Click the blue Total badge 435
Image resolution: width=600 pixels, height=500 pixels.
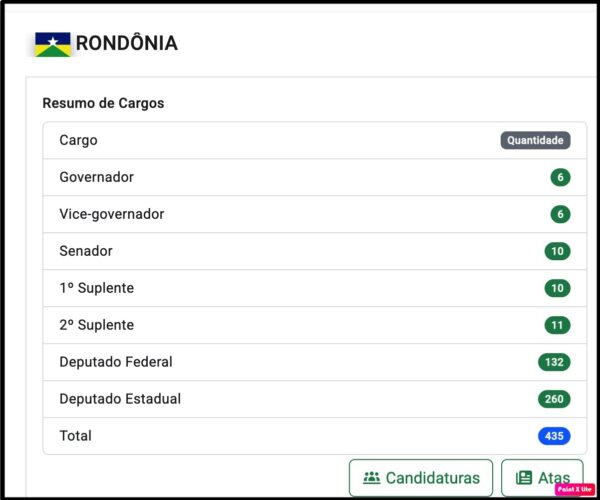pyautogui.click(x=554, y=436)
